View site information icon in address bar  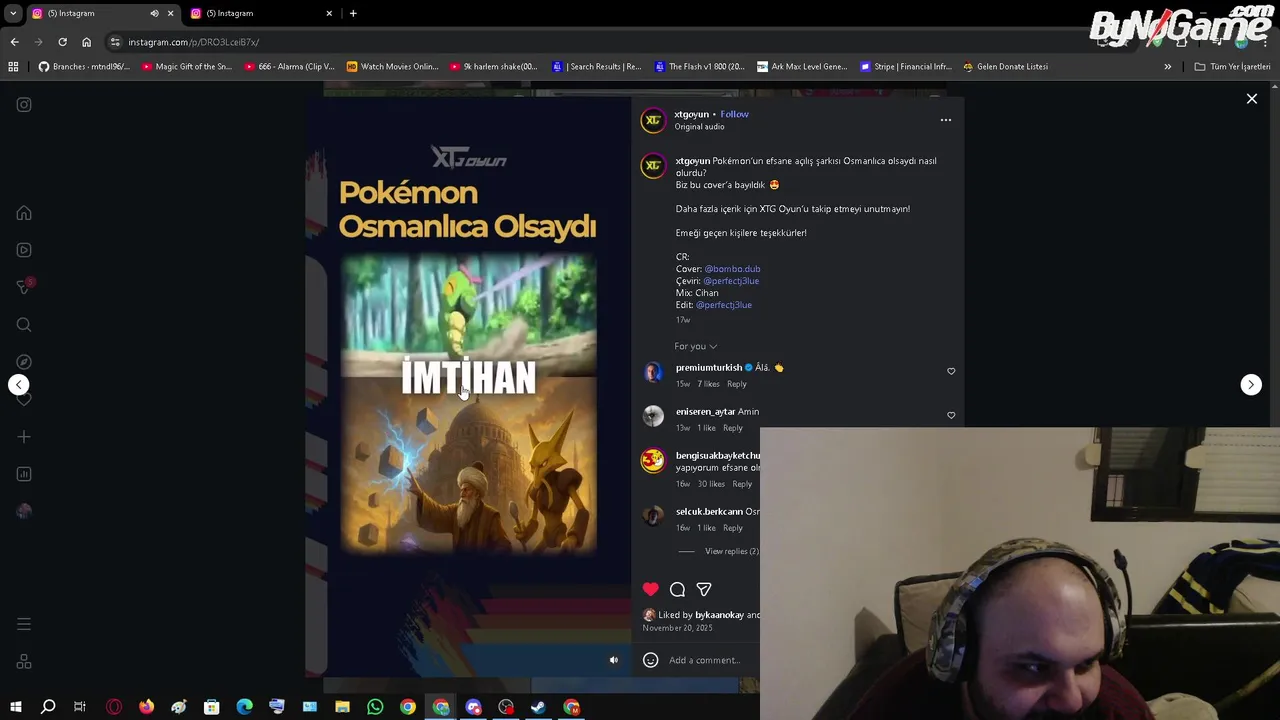(x=115, y=42)
